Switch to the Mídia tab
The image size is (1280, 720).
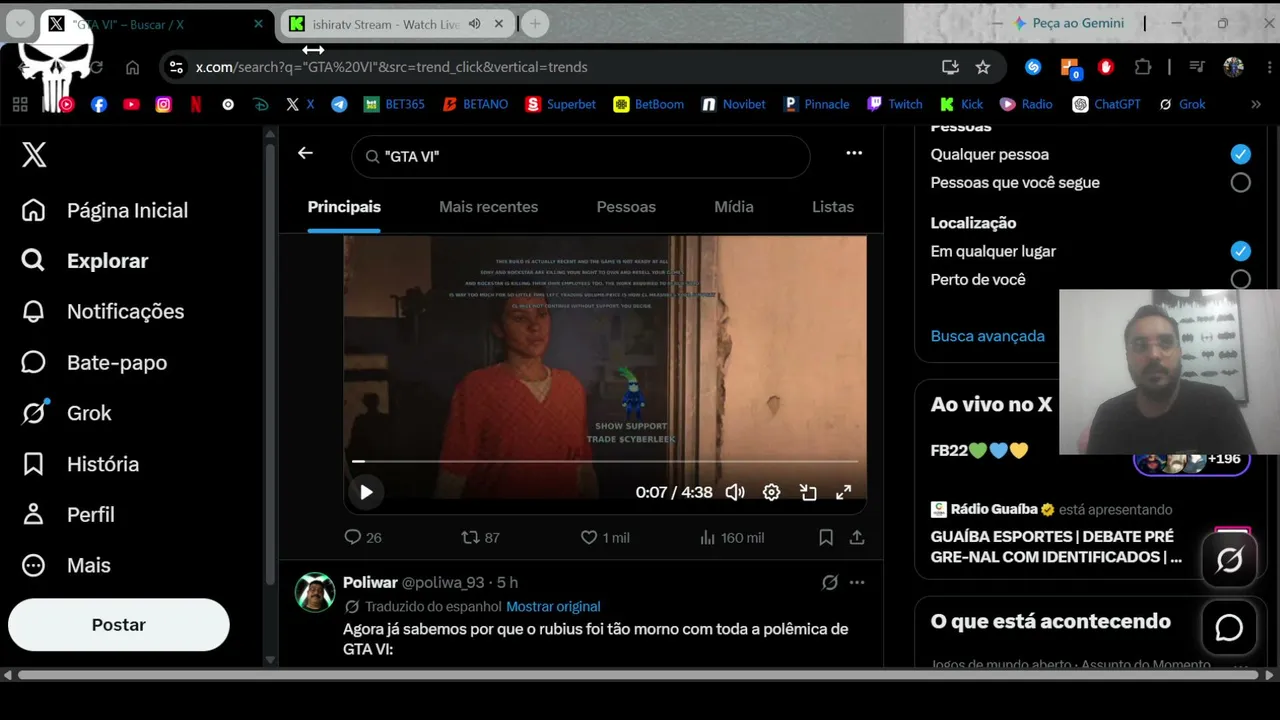pos(734,207)
